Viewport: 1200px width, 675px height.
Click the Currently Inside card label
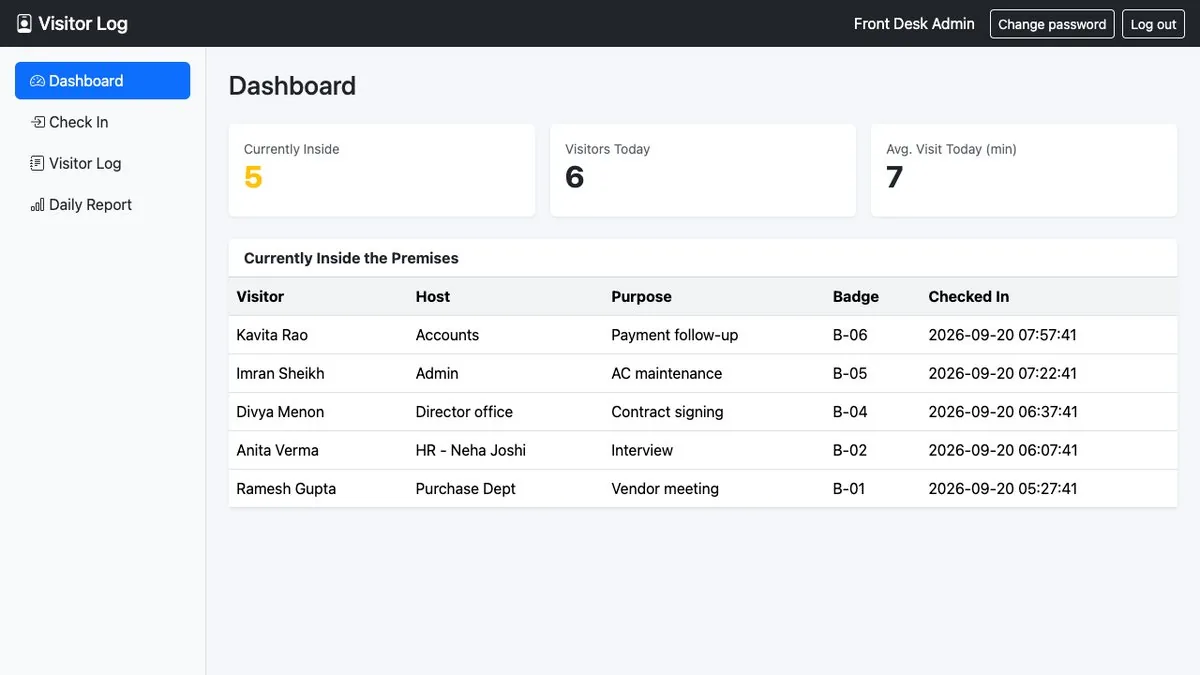291,149
